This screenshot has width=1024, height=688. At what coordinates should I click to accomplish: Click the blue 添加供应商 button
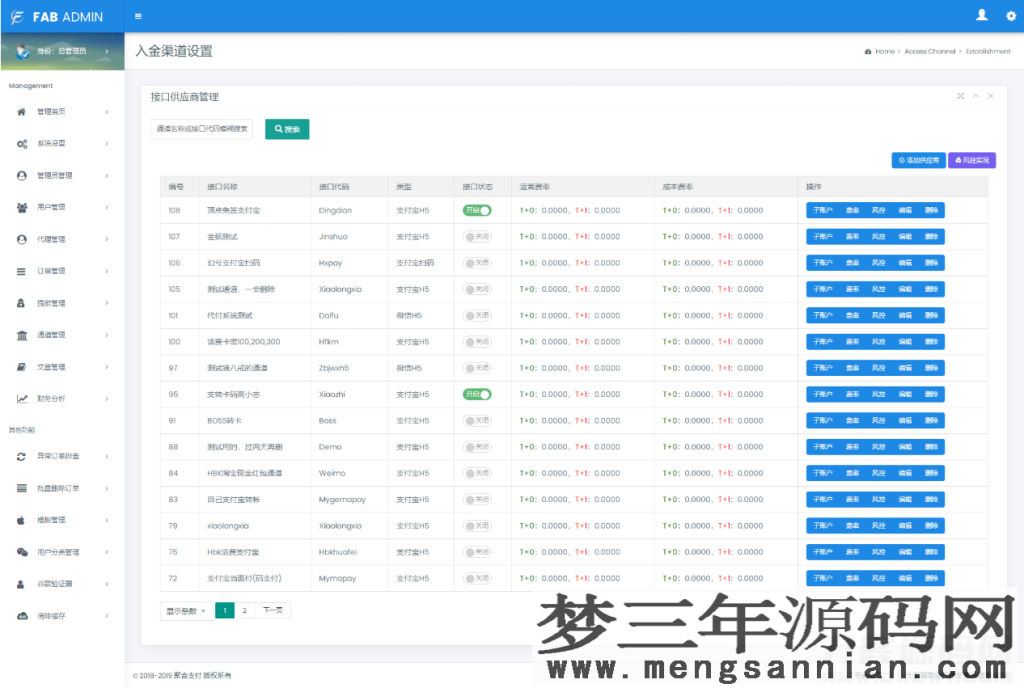pos(918,160)
